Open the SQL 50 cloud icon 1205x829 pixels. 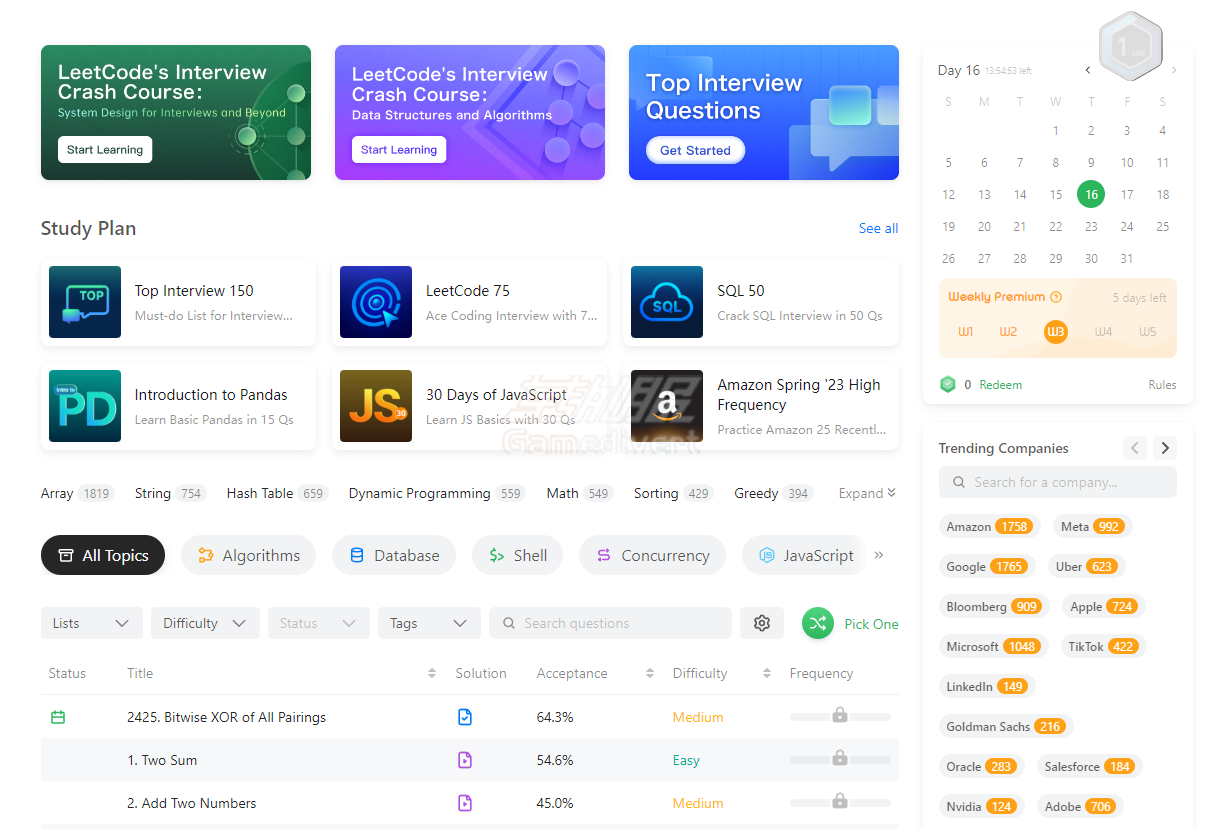click(667, 302)
